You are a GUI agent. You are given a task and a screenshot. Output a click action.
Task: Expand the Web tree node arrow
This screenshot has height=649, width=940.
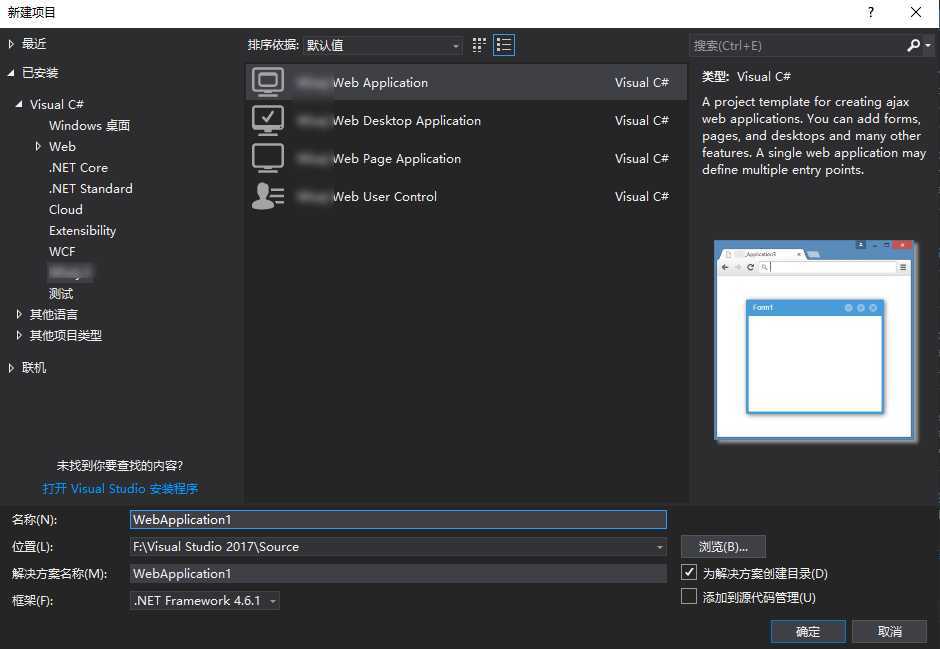tap(38, 146)
